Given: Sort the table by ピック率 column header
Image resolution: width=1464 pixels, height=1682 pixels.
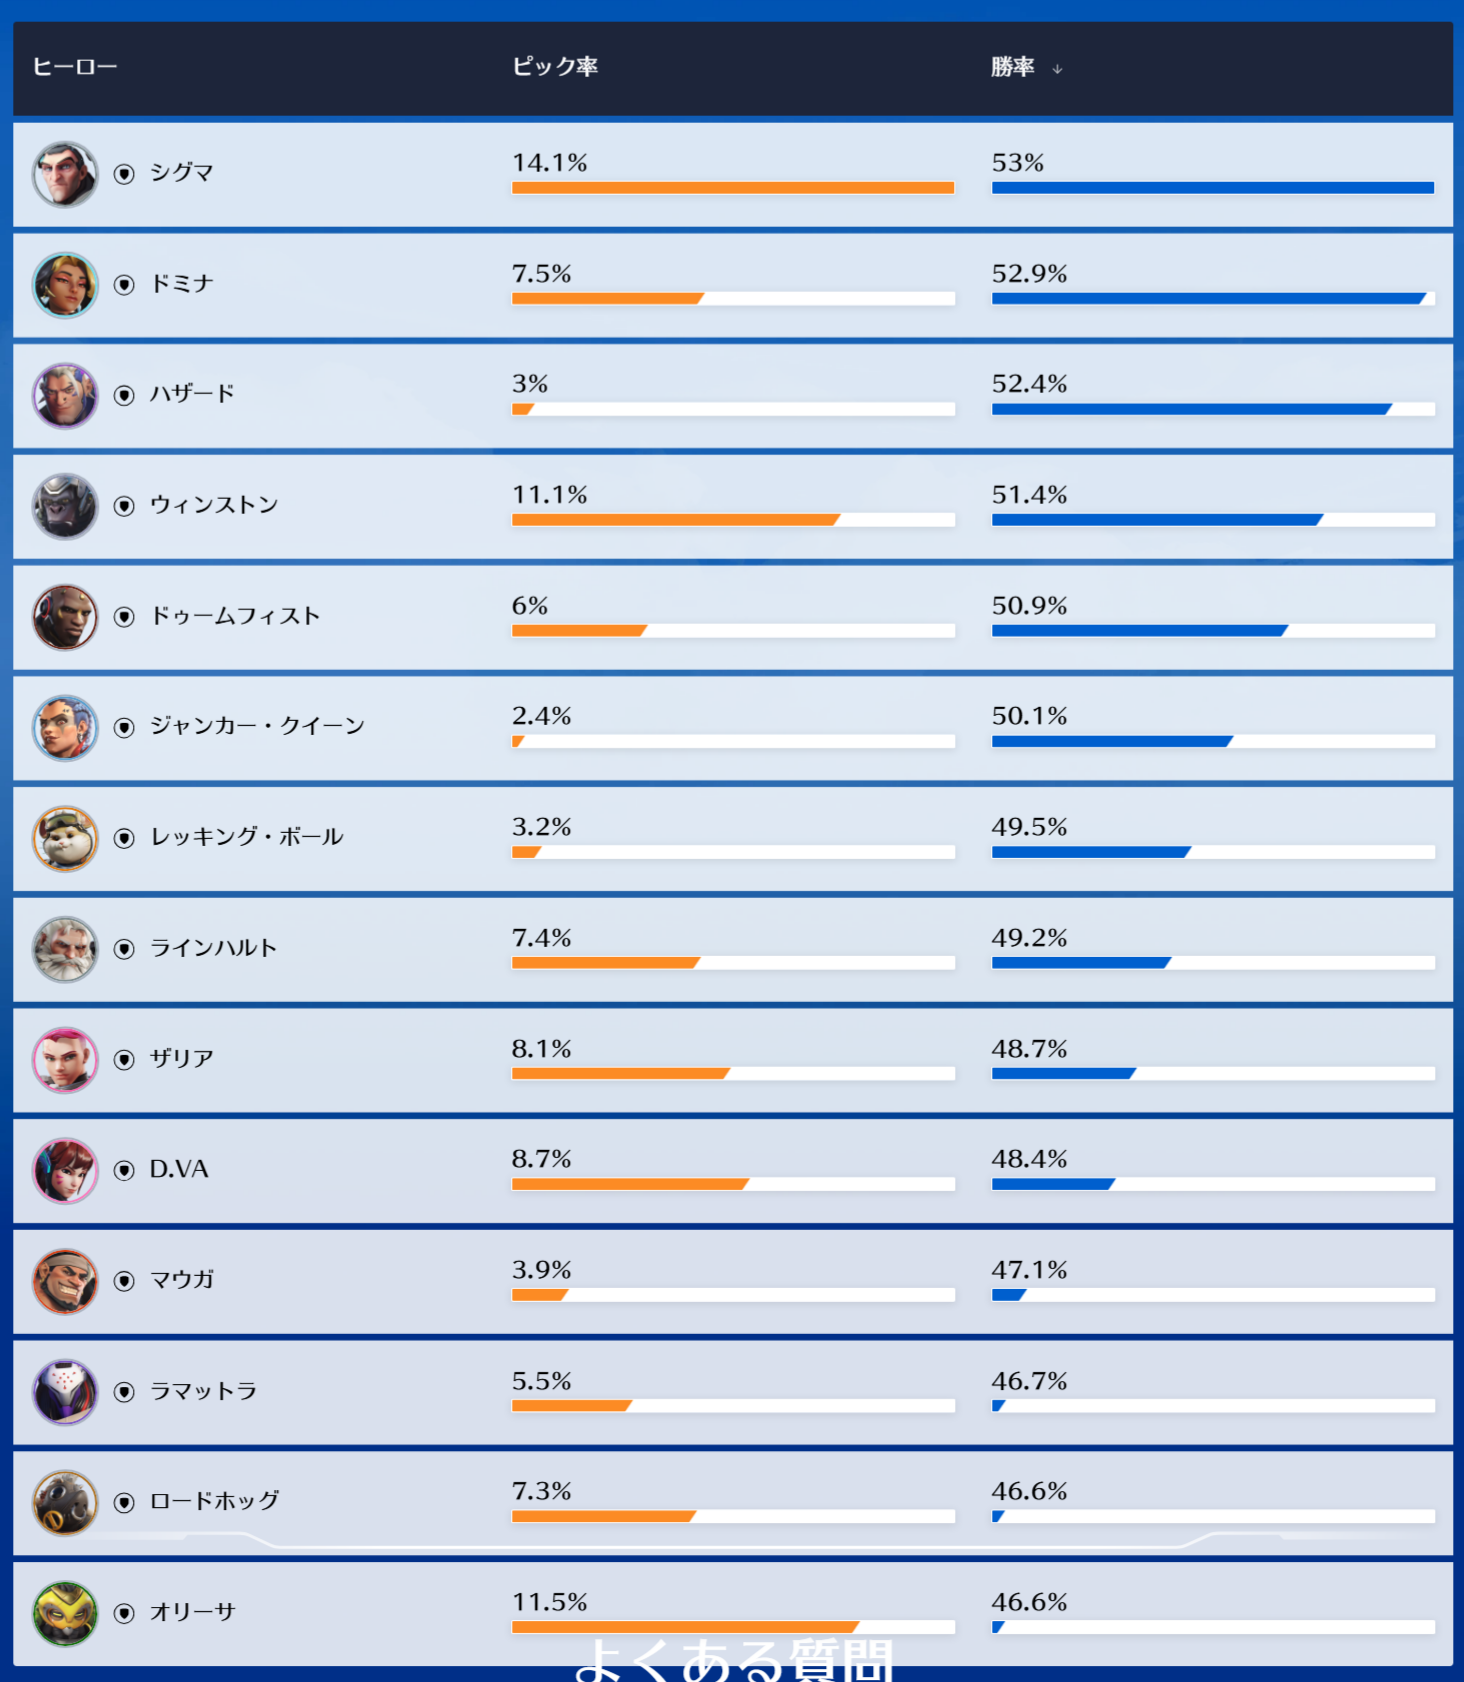Looking at the screenshot, I should click(555, 67).
